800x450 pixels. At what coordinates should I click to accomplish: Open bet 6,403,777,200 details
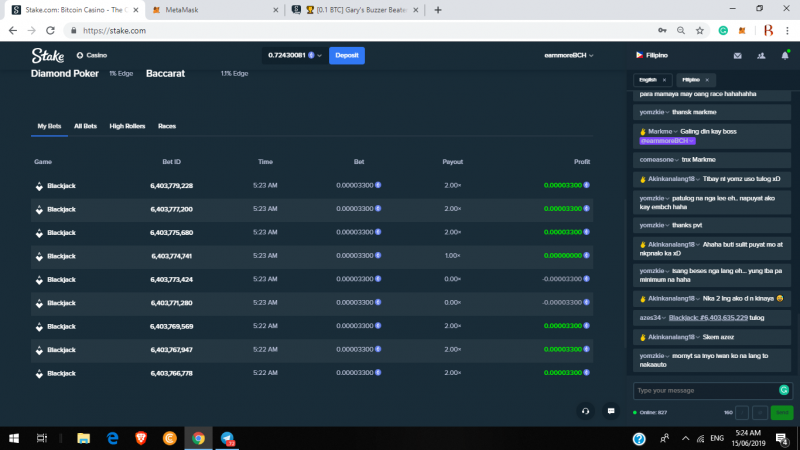pyautogui.click(x=171, y=209)
